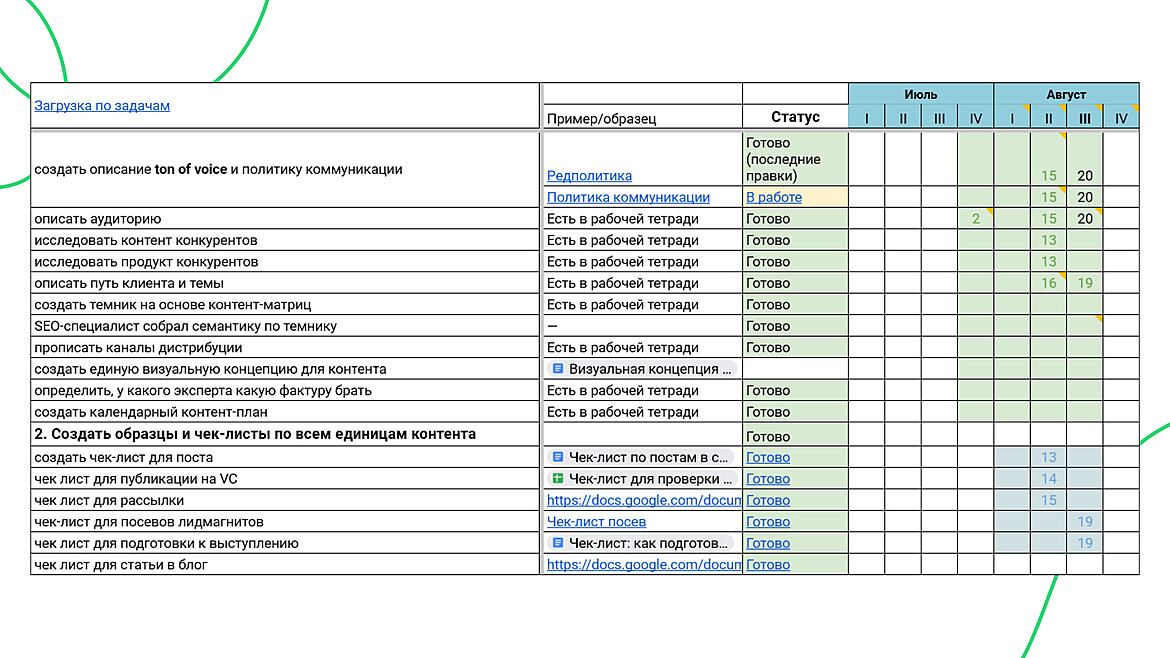The image size is (1170, 658).
Task: Select the Август month header cell
Action: pyautogui.click(x=1066, y=95)
